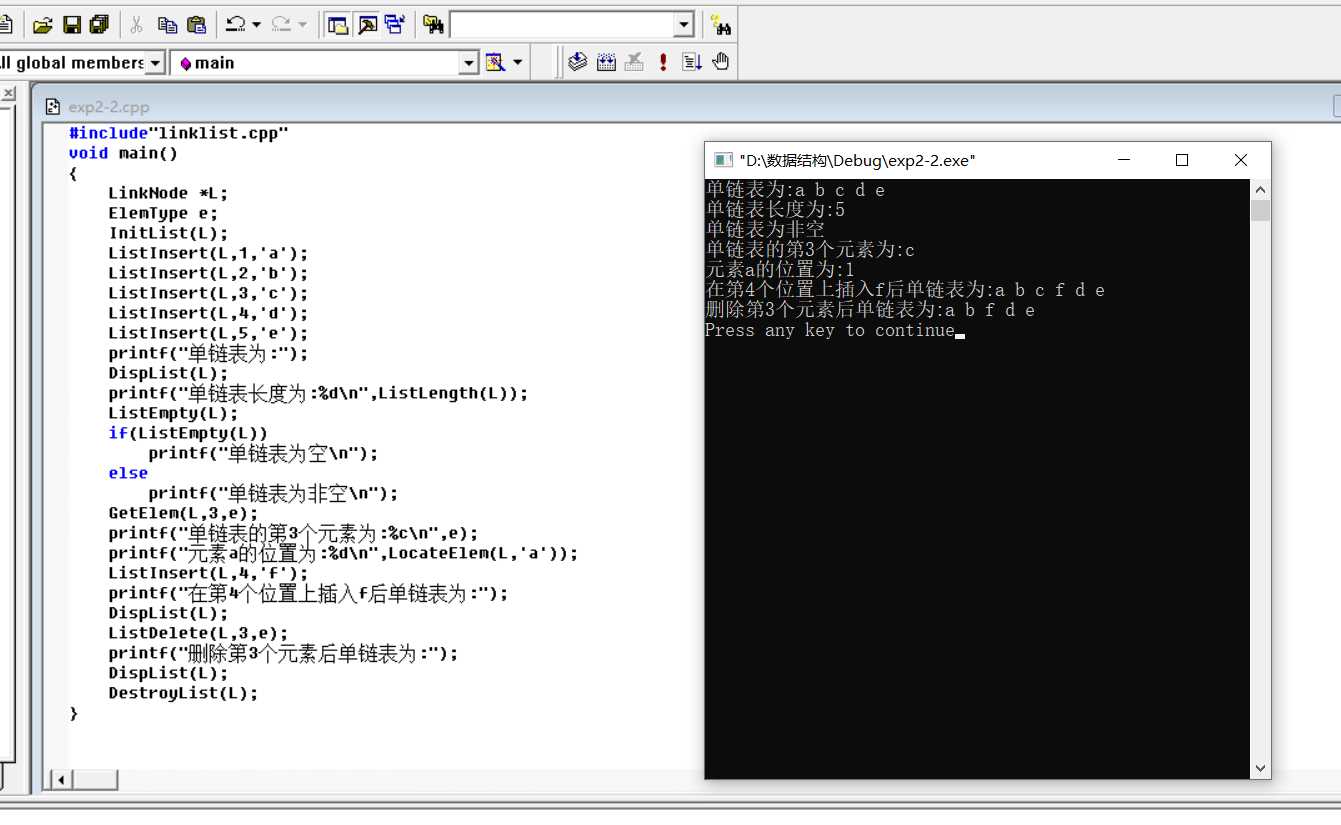Viewport: 1341px width, 825px height.
Task: Save the current file with the floppy icon
Action: pos(72,25)
